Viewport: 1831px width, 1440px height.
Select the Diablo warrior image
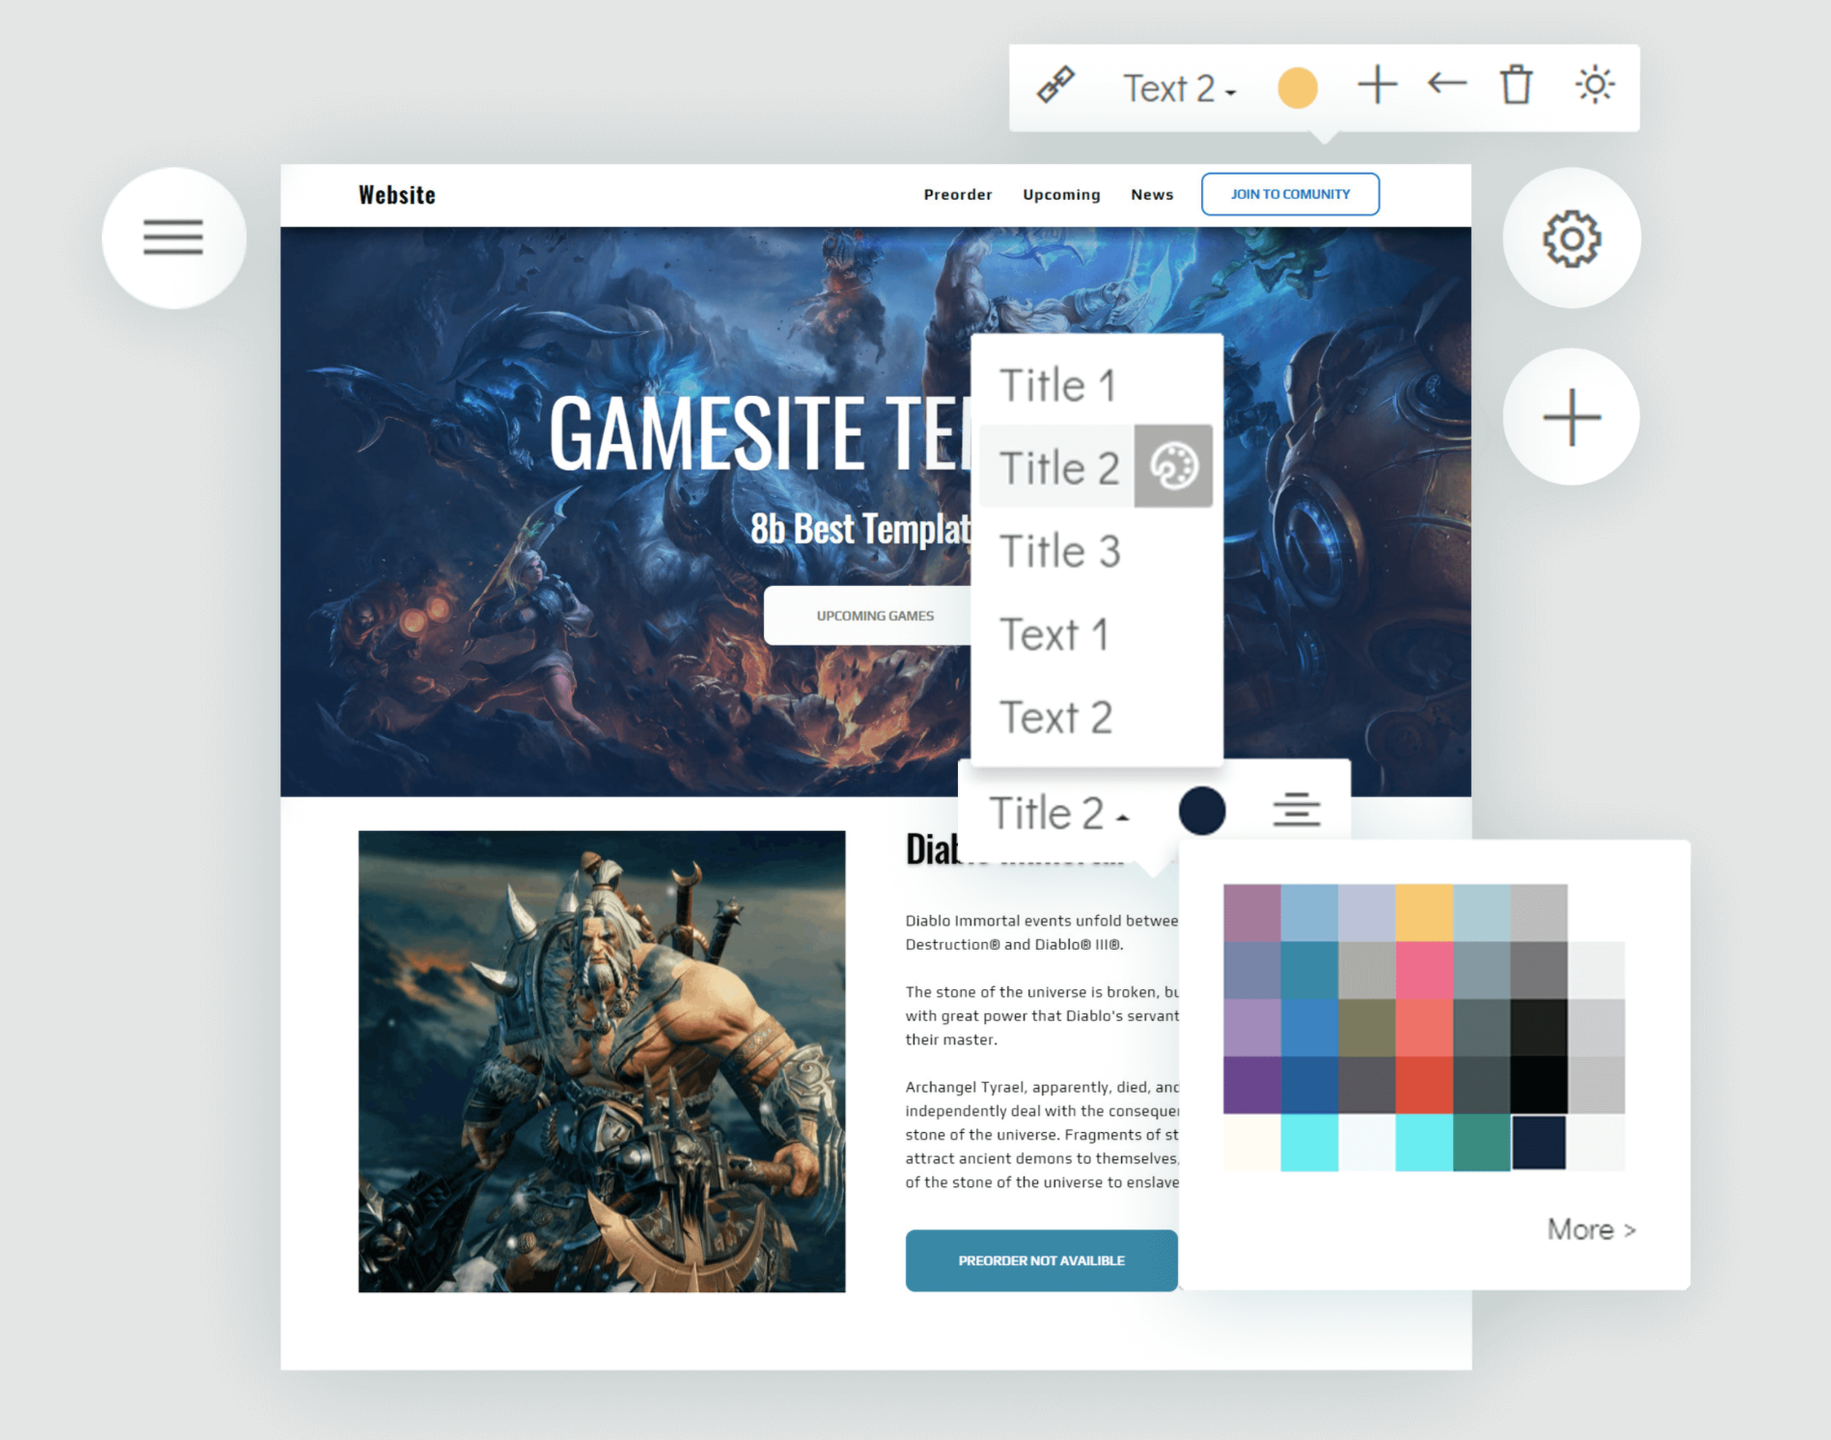pyautogui.click(x=602, y=1061)
